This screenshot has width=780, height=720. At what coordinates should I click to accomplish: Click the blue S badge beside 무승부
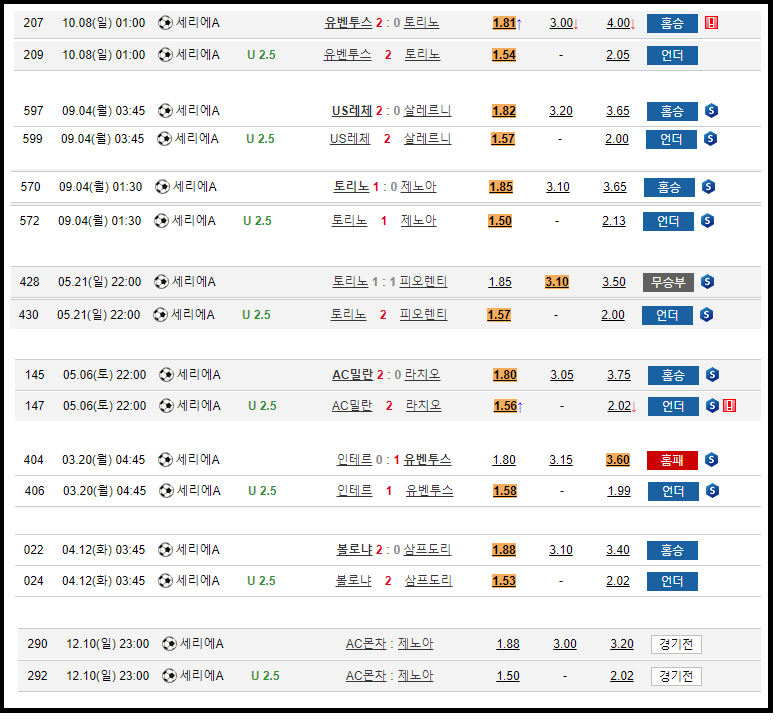click(707, 282)
